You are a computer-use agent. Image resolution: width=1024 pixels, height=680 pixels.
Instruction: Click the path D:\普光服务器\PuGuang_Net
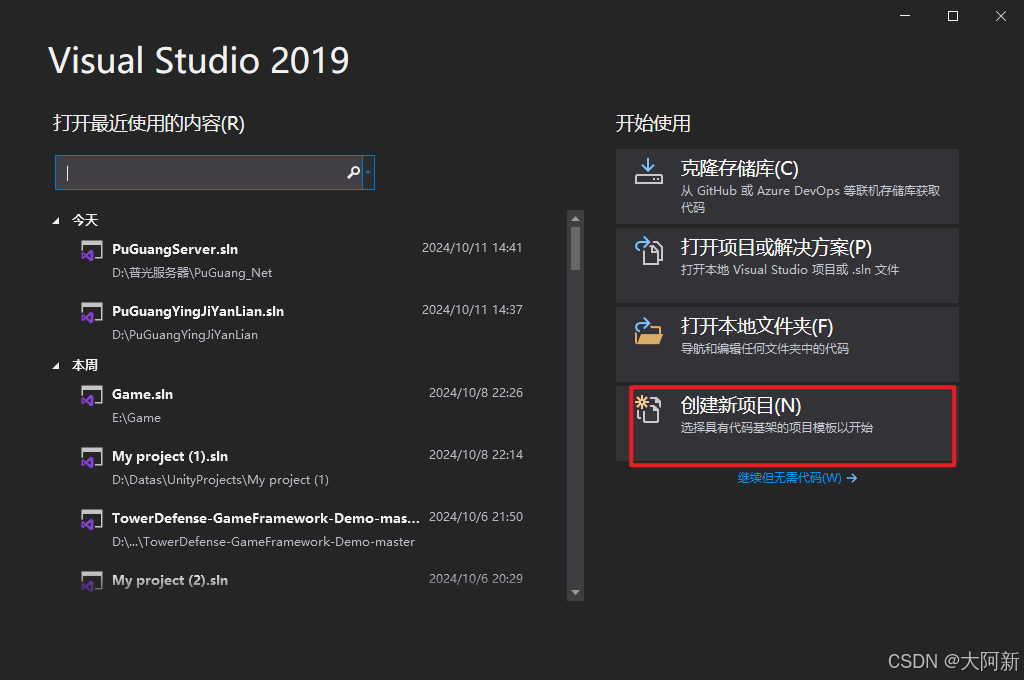(x=192, y=273)
